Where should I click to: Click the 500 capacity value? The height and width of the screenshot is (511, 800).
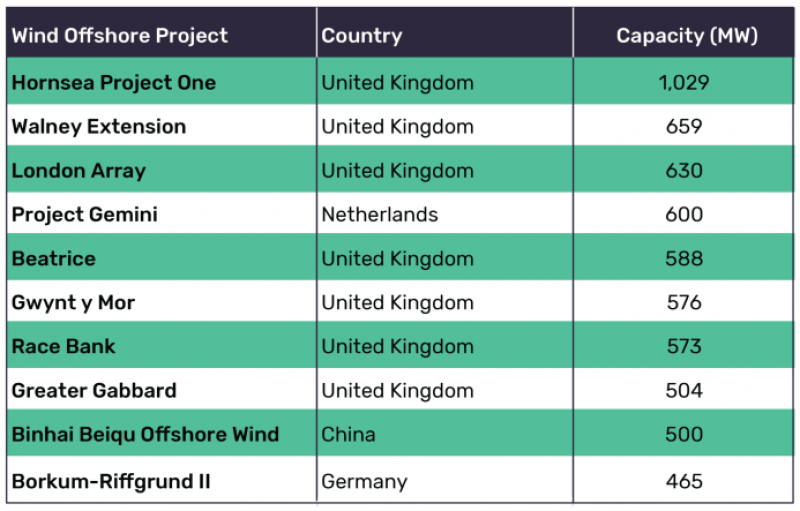pyautogui.click(x=684, y=435)
